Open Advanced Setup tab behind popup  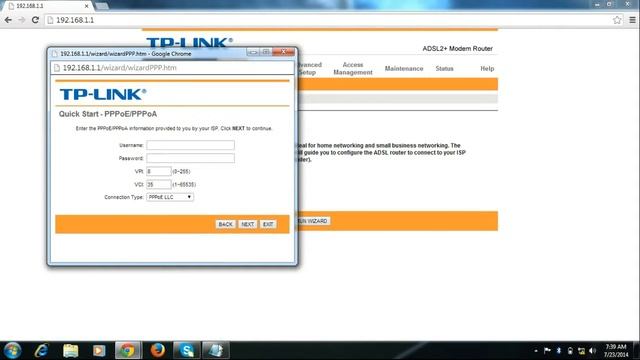click(310, 69)
